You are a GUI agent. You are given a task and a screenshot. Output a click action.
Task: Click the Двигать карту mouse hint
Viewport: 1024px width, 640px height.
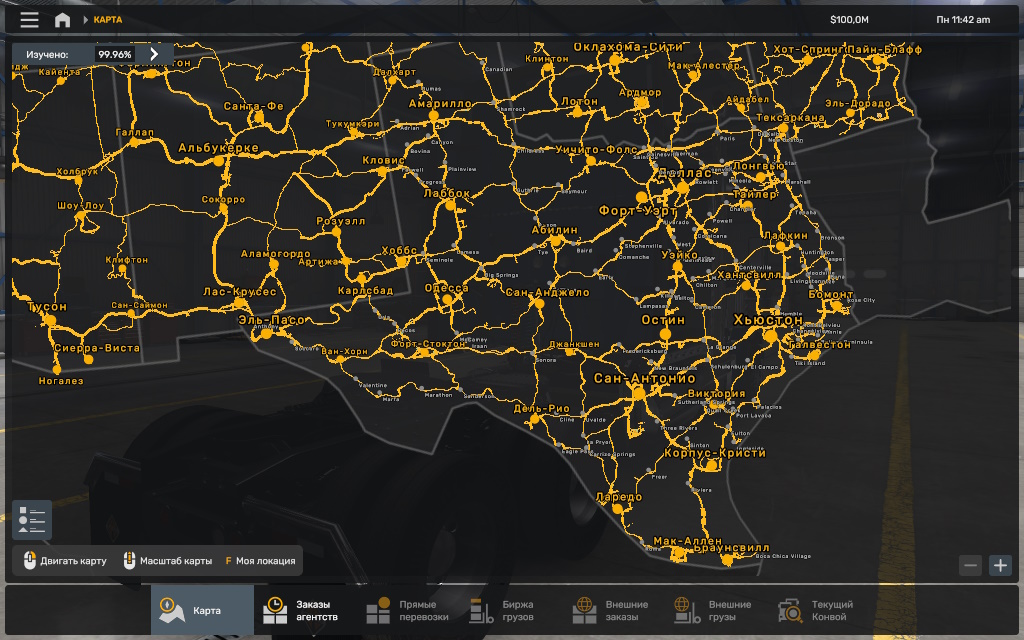65,561
